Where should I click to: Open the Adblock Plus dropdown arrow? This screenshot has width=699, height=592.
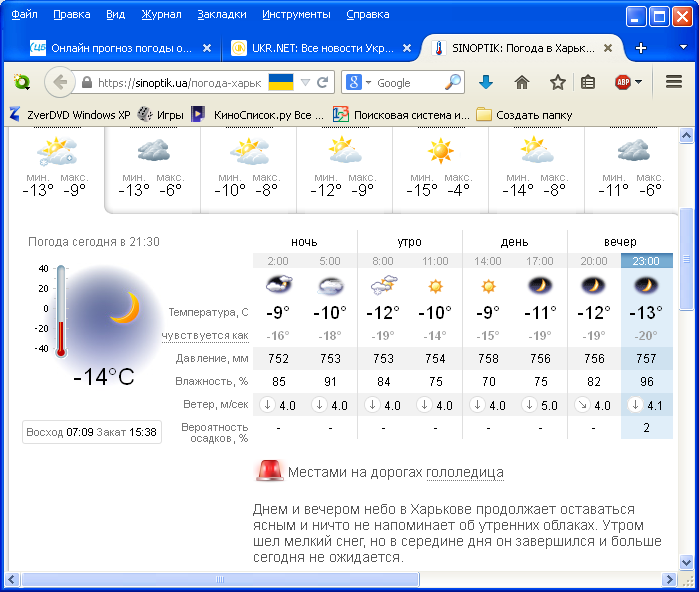[x=638, y=82]
